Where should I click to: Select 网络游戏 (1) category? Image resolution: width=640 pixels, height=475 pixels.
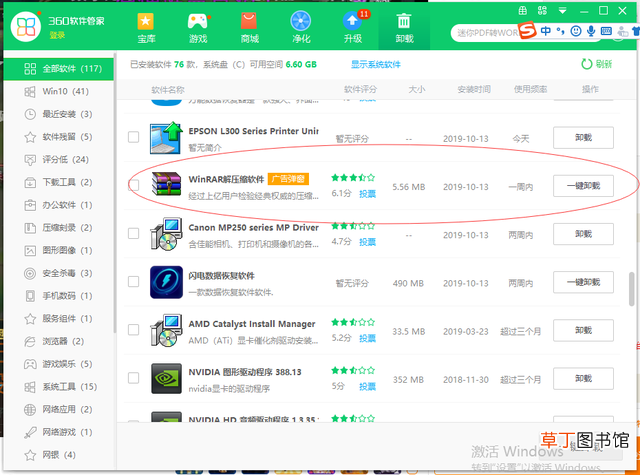click(x=58, y=432)
